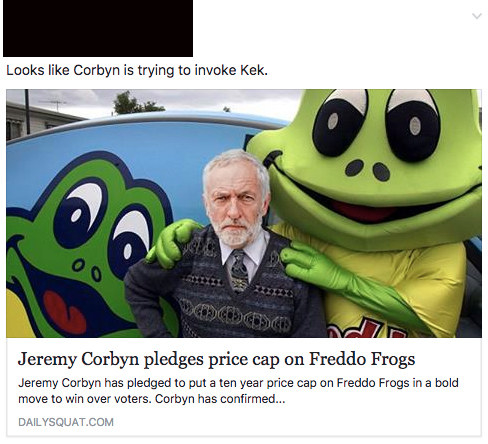Click the frog mascot costume's head in photo

[x=365, y=163]
